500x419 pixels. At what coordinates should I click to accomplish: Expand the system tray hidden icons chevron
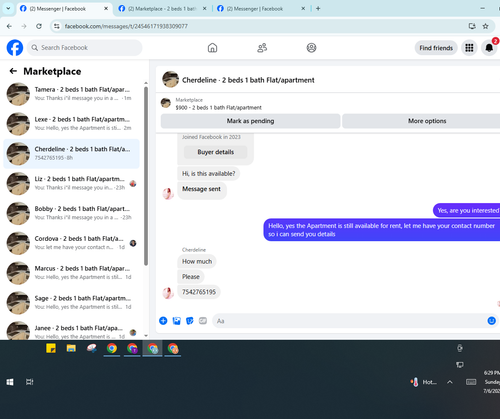point(450,382)
